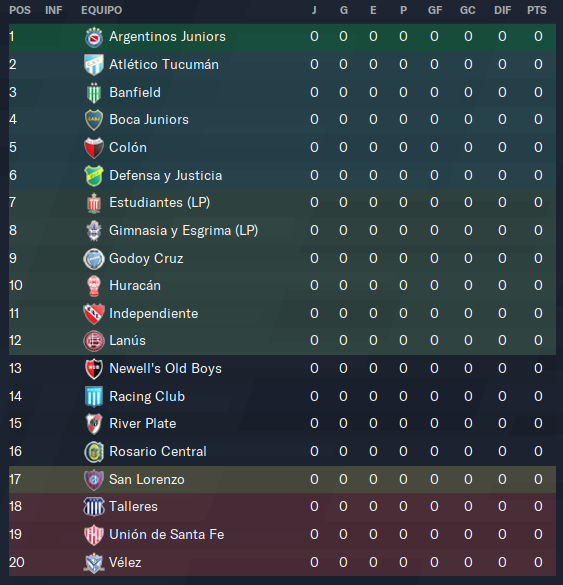Screen dimensions: 563x585
Task: Sort table by PTS column header
Action: point(537,10)
